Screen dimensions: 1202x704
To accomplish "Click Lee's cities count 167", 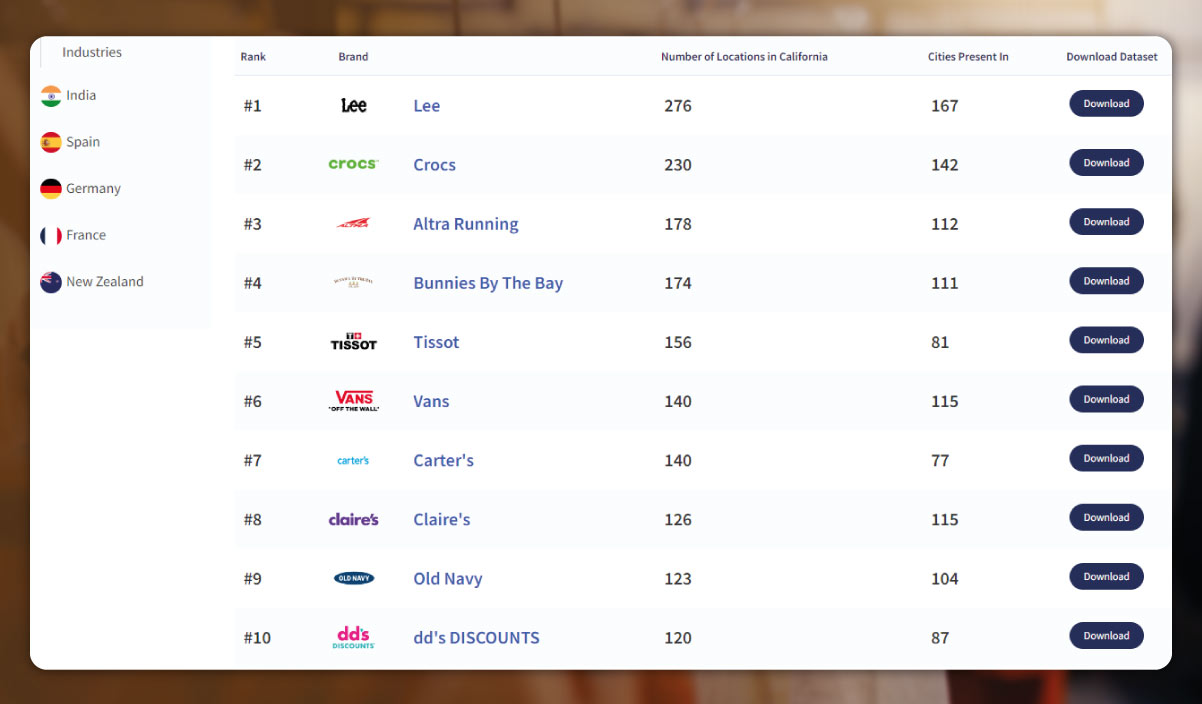I will click(945, 106).
